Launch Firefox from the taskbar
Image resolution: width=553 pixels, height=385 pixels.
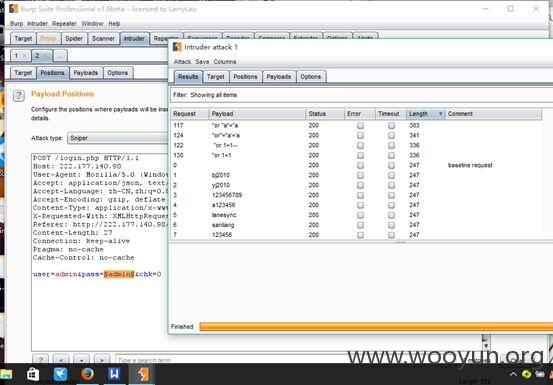click(x=87, y=374)
